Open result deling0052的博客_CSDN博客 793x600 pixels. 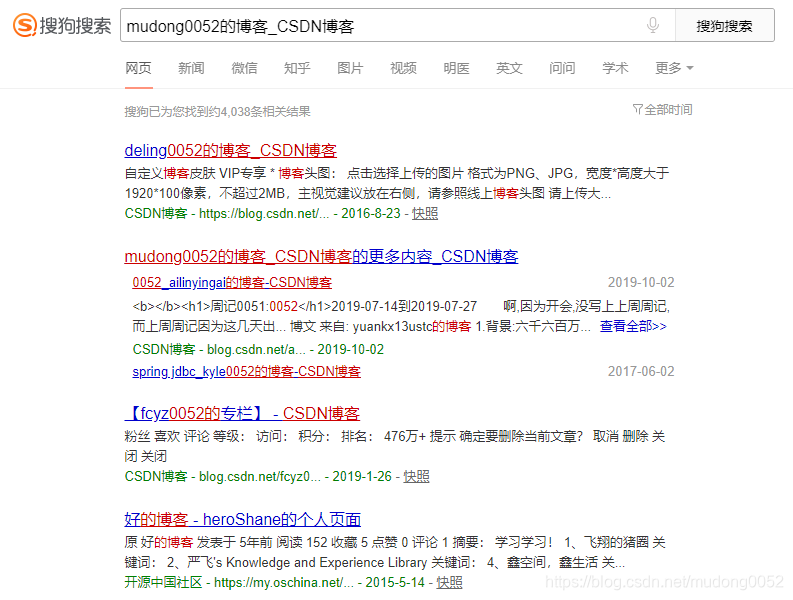pos(231,150)
